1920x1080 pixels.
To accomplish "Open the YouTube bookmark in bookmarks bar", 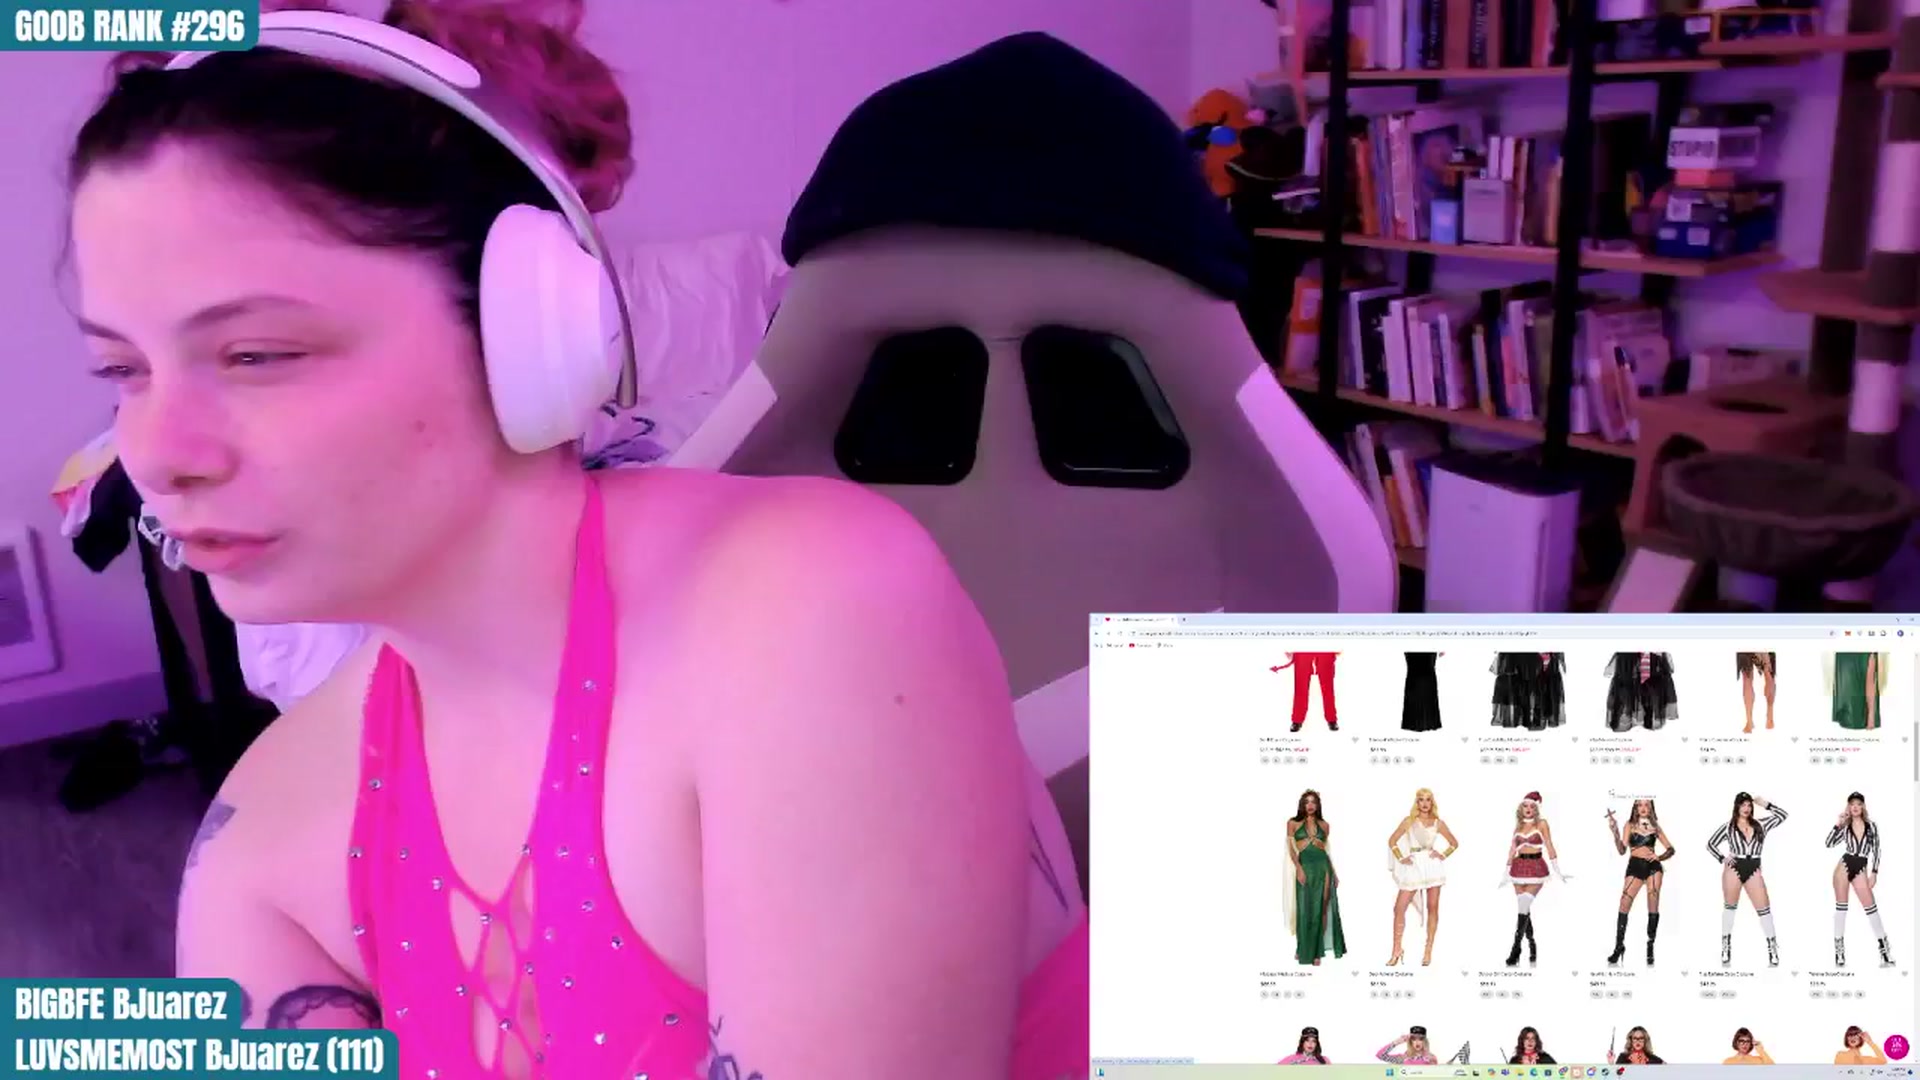I will click(x=1140, y=645).
